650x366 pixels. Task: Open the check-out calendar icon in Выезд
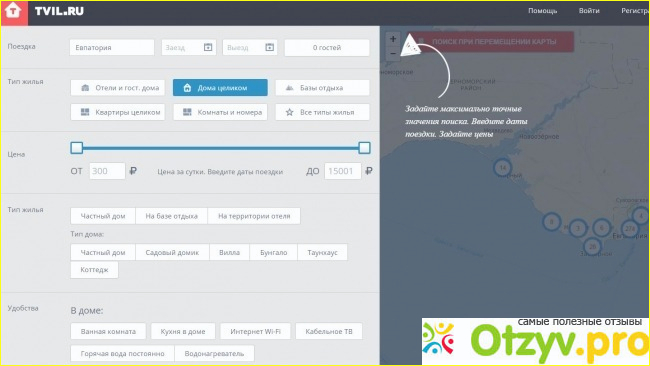pos(269,47)
